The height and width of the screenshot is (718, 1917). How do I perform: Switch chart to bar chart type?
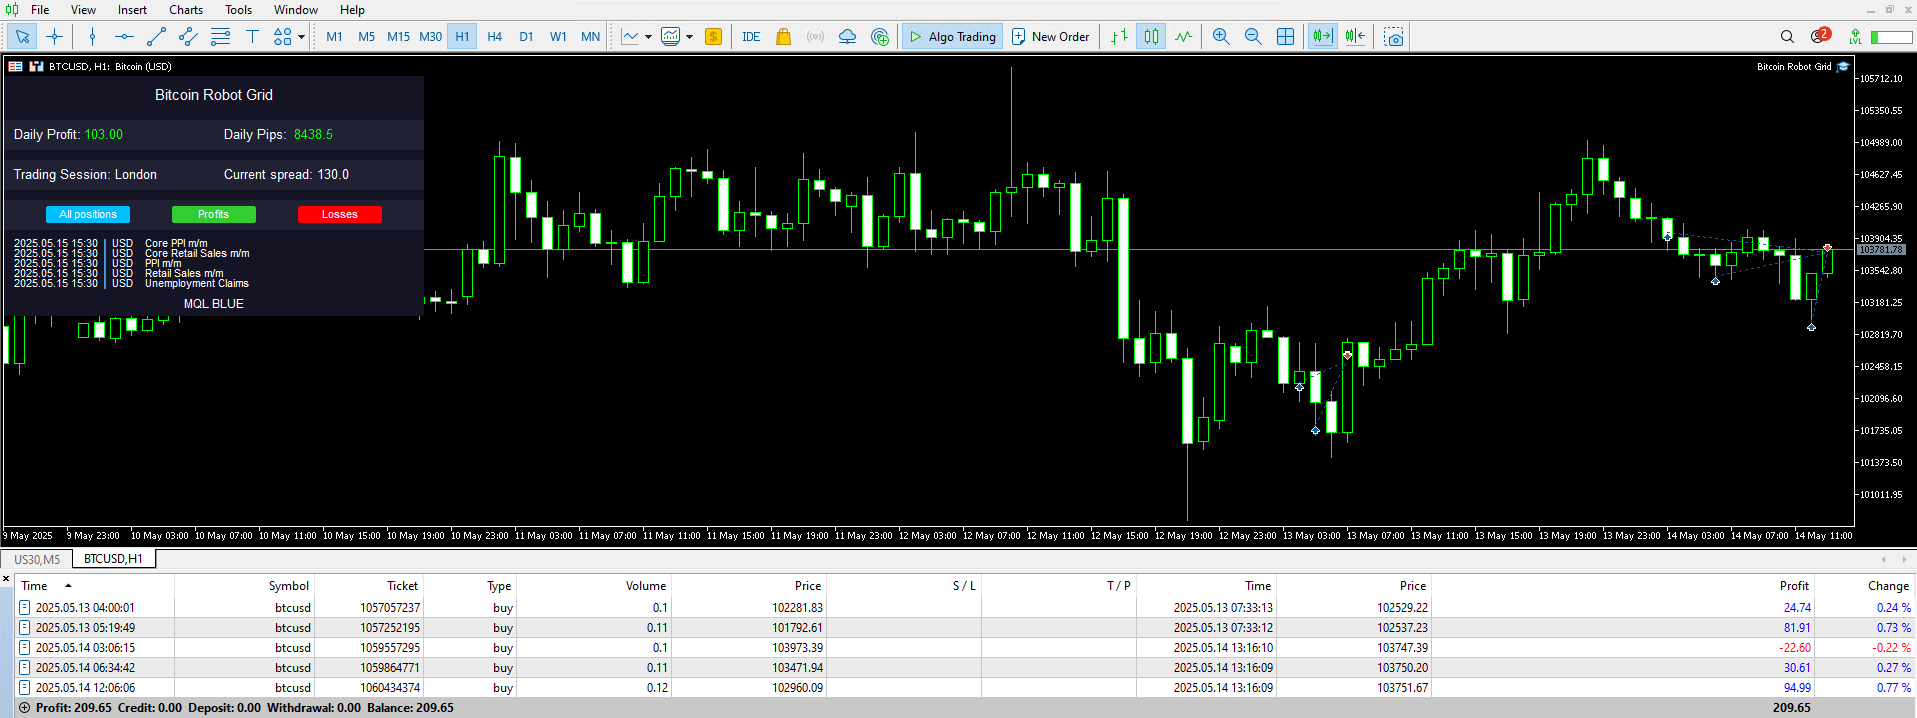pos(1119,37)
